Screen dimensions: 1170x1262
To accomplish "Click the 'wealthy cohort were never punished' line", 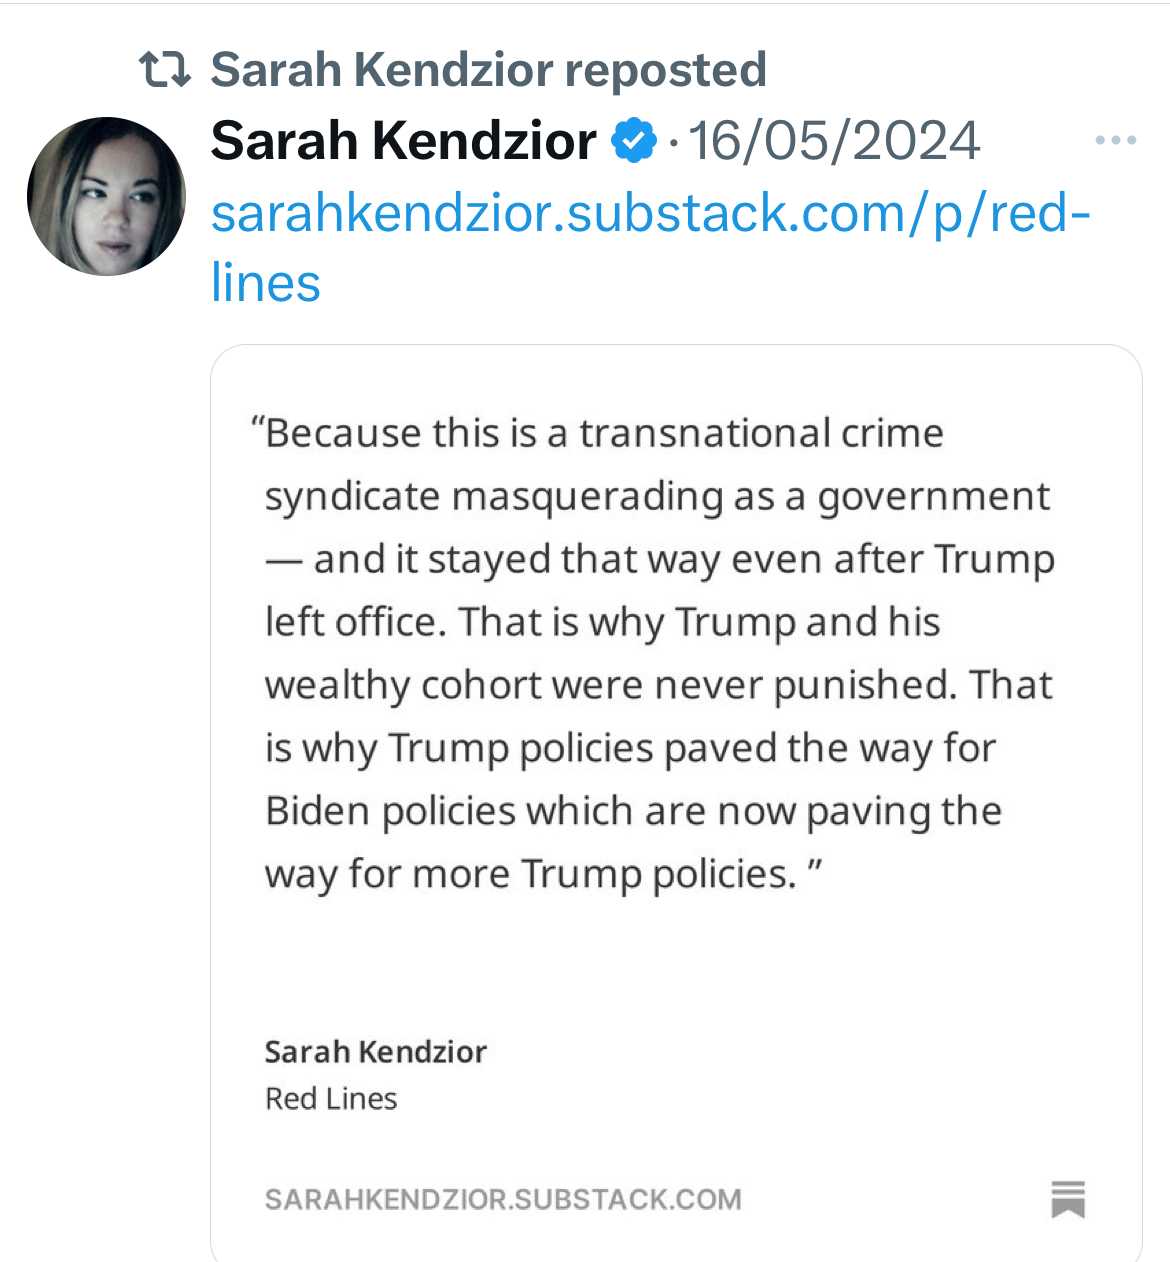I will click(x=658, y=685).
